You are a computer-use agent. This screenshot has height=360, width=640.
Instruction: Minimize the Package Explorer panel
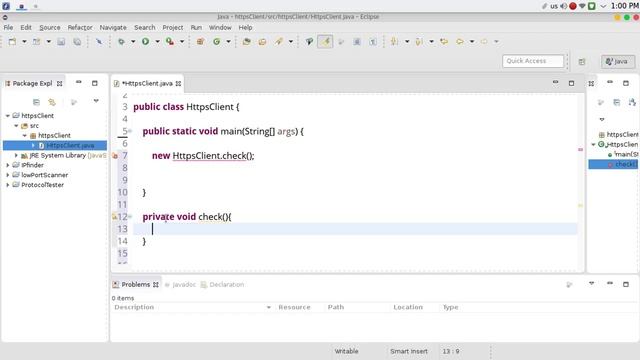click(79, 82)
